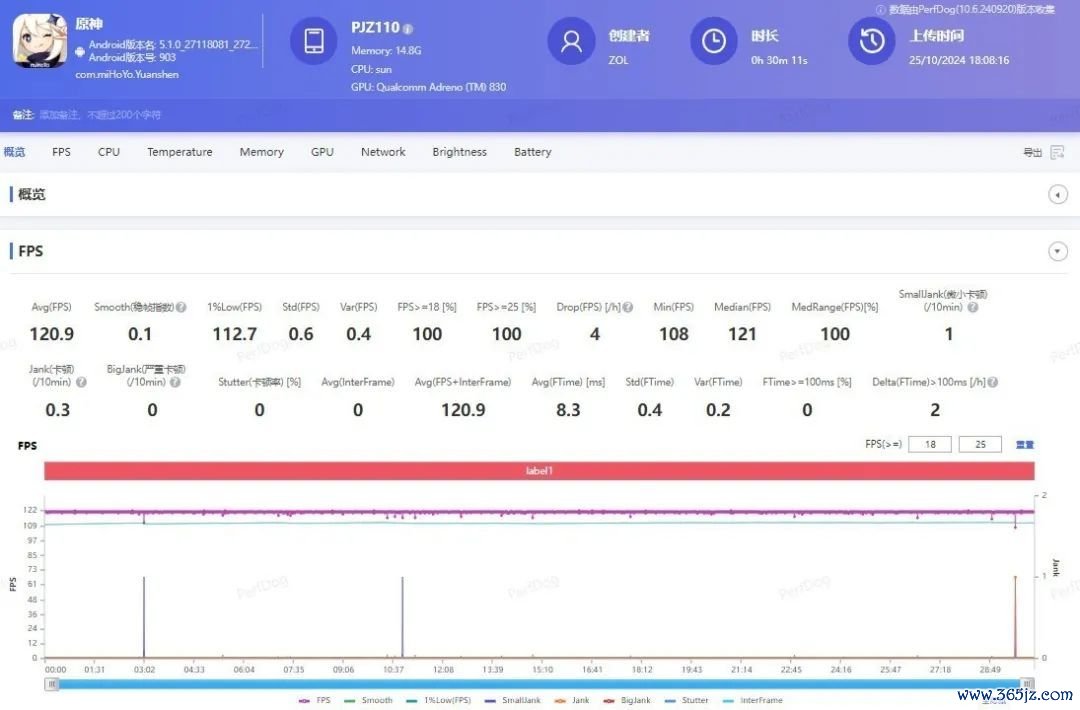Image resolution: width=1080 pixels, height=710 pixels.
Task: Click the upload time 25/10/2024 18:08:16
Action: tap(959, 61)
